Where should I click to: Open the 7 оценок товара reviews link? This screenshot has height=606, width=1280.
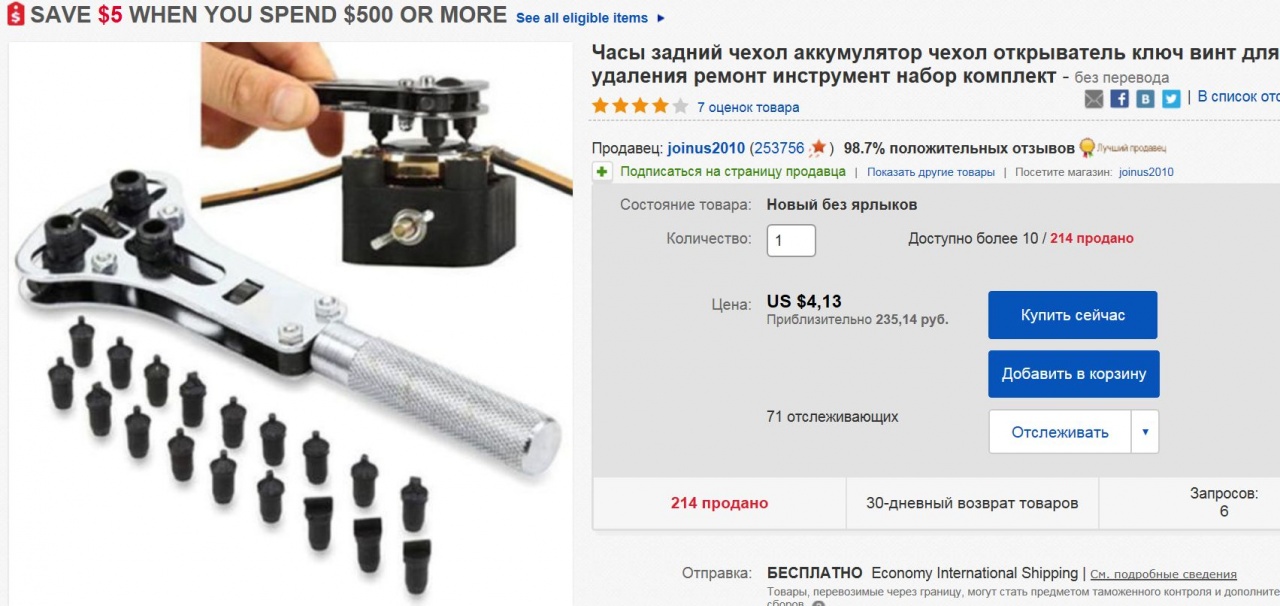coord(748,107)
